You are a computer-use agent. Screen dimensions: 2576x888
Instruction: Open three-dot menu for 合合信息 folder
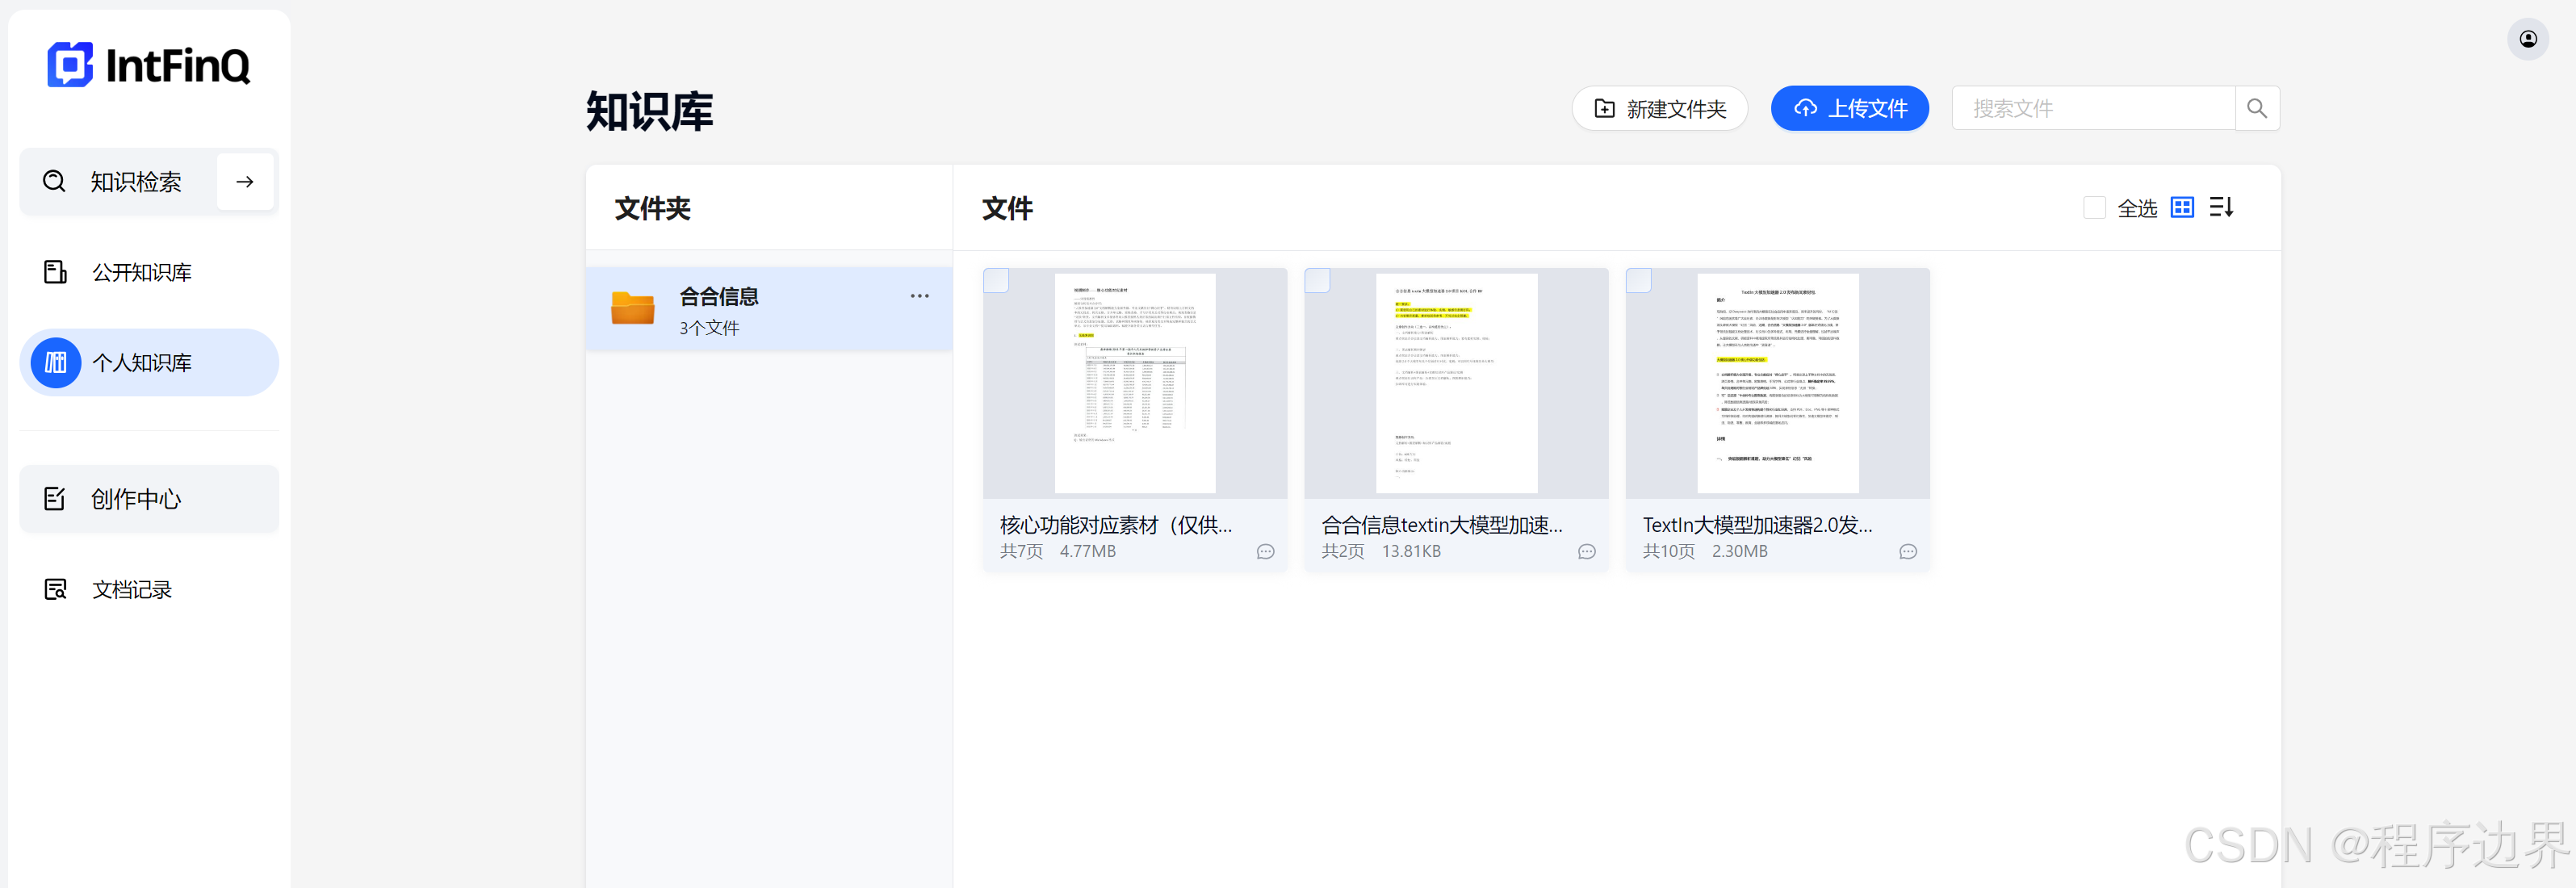pyautogui.click(x=919, y=296)
